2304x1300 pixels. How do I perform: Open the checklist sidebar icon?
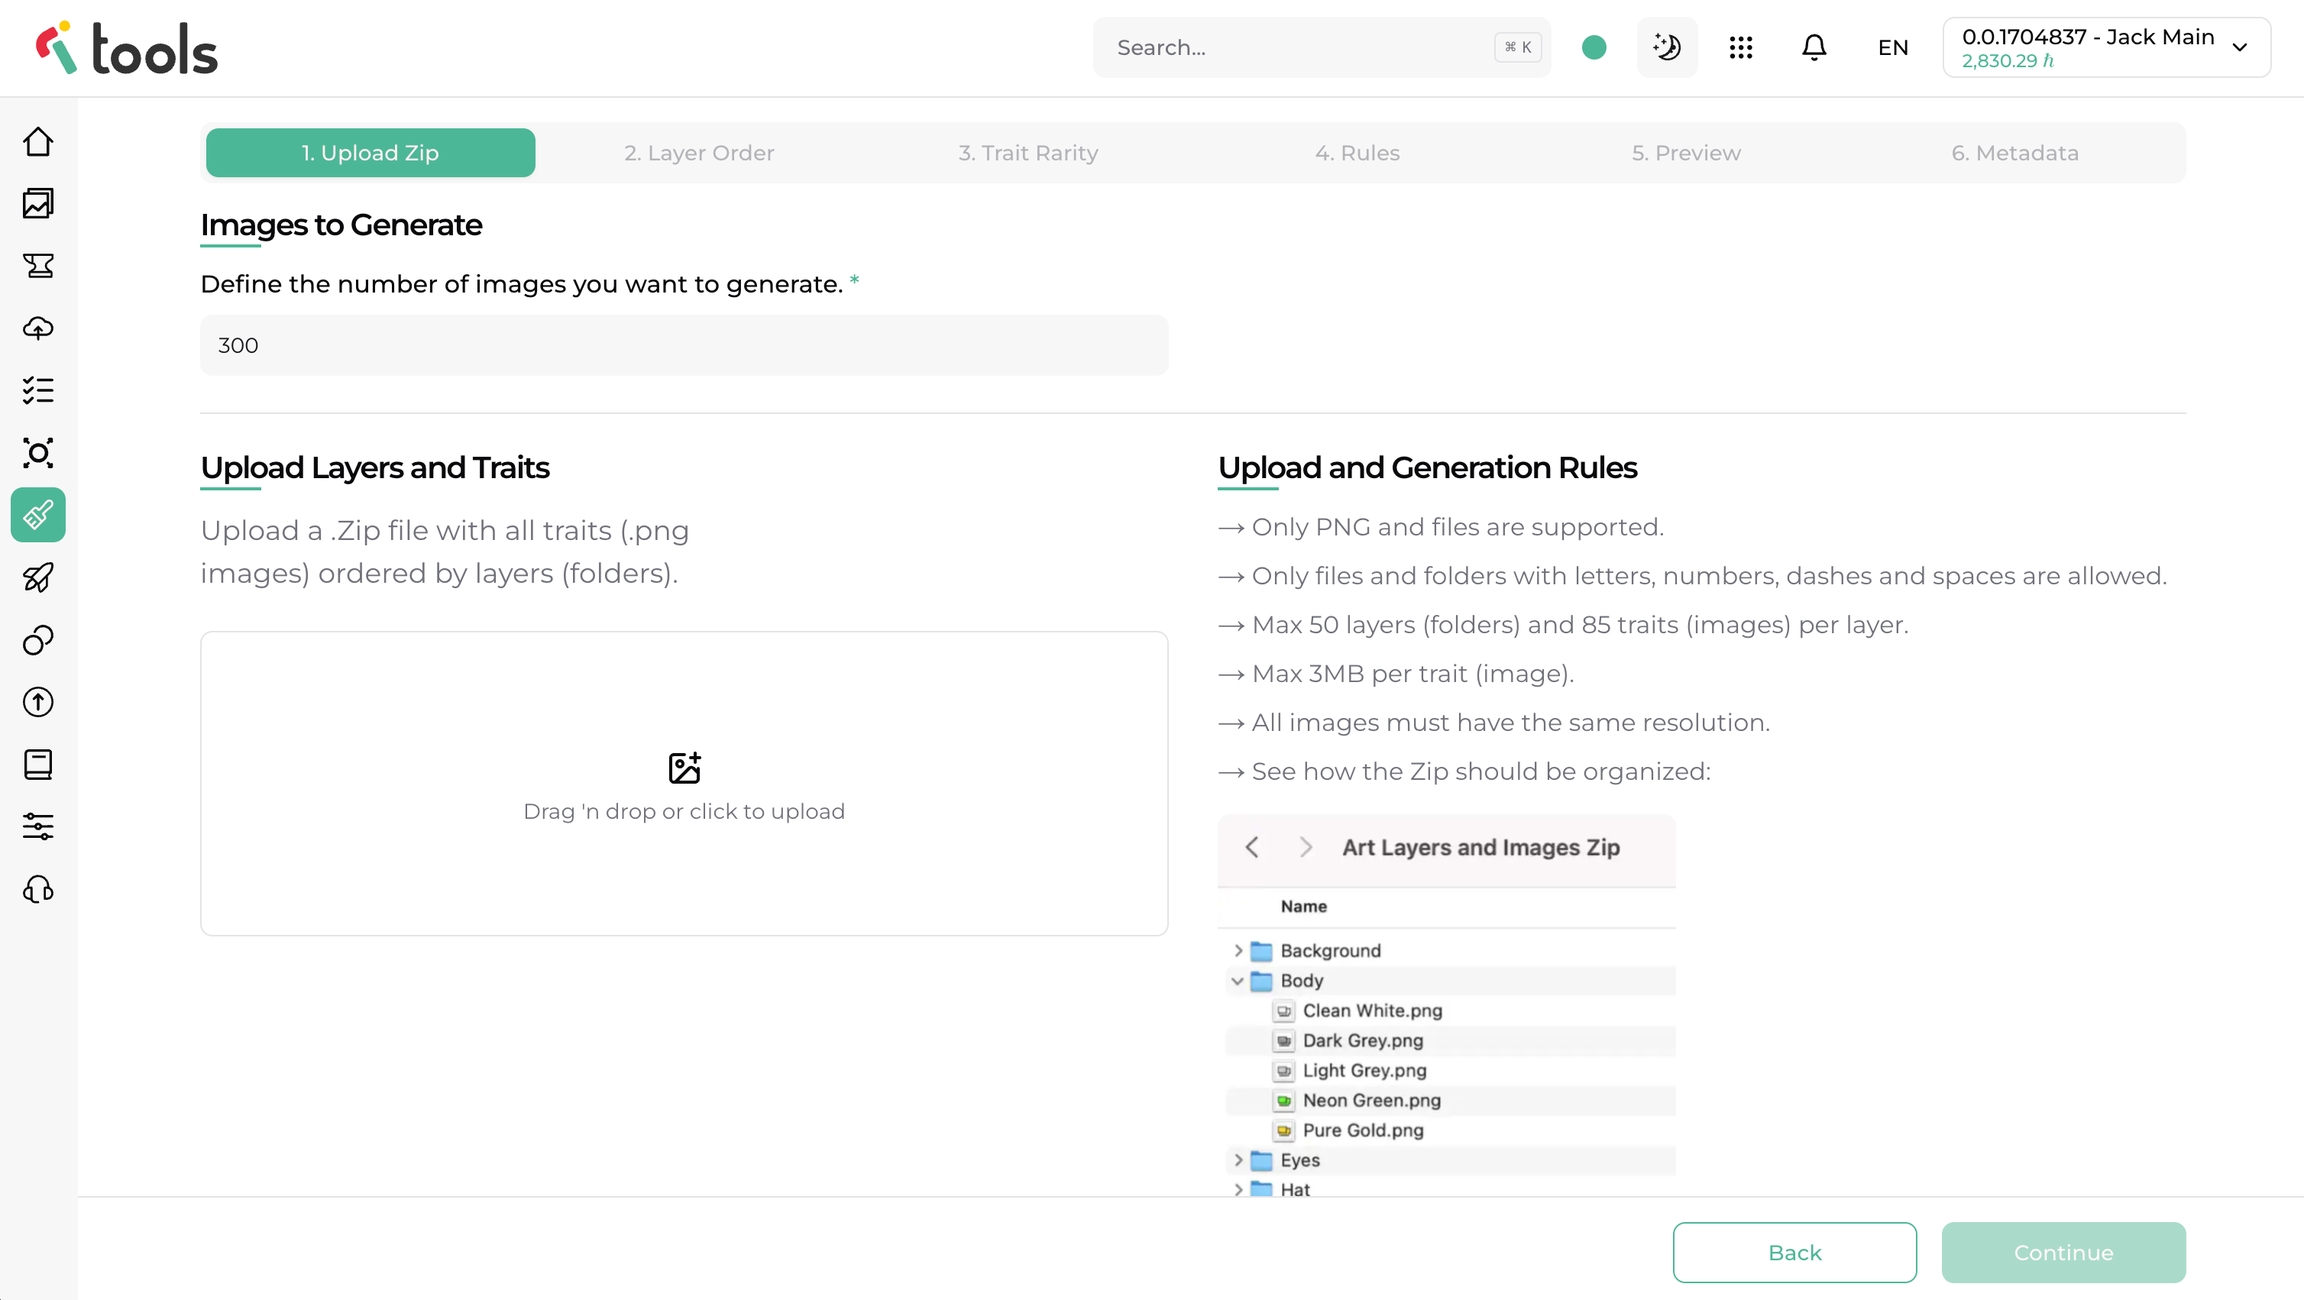pos(38,390)
